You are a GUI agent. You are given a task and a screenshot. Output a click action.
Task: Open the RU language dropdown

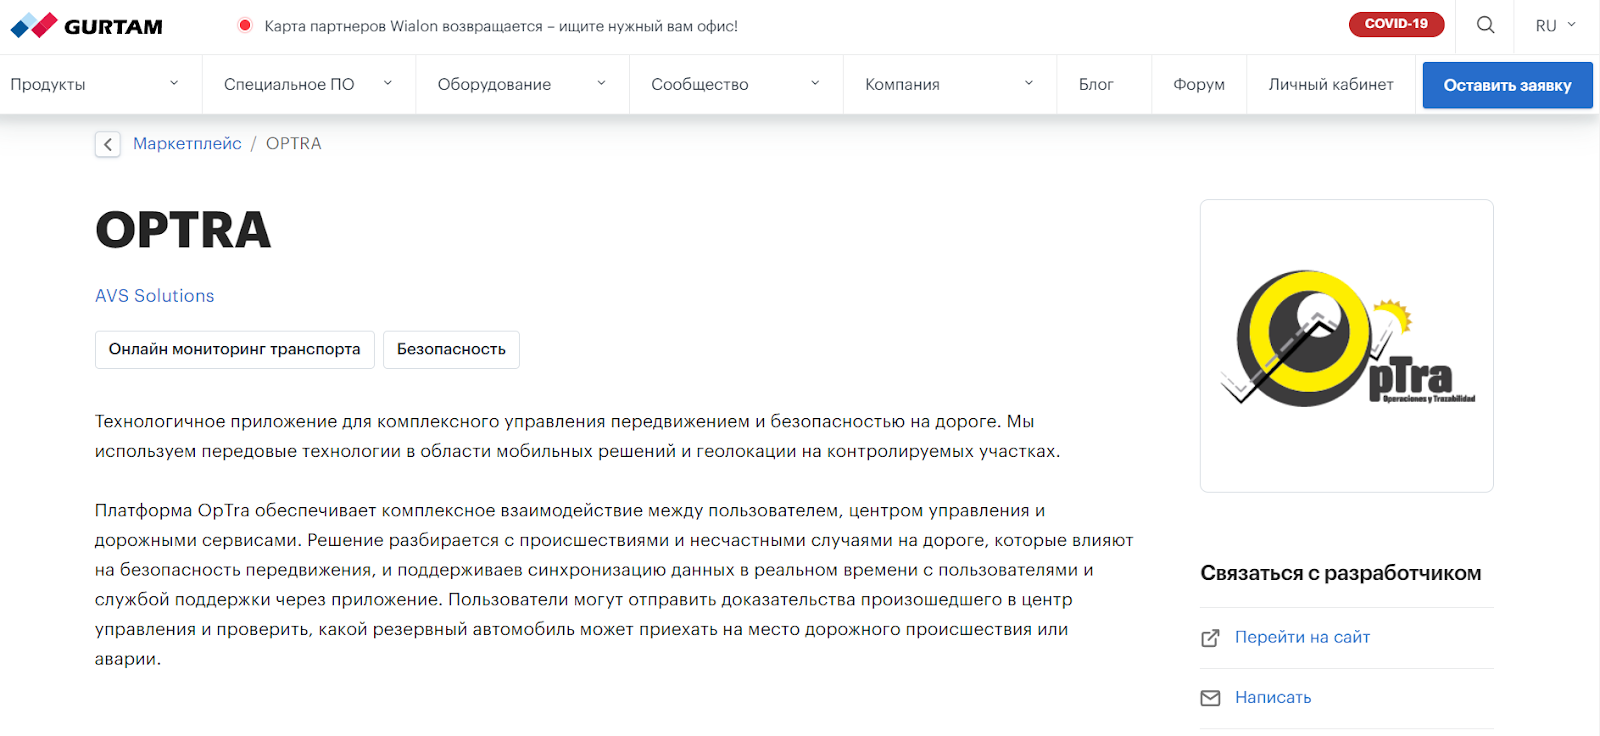(x=1556, y=26)
